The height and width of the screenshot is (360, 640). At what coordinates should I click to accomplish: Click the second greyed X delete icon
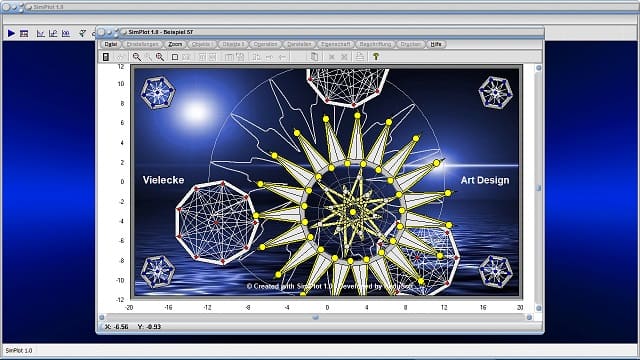[344, 57]
